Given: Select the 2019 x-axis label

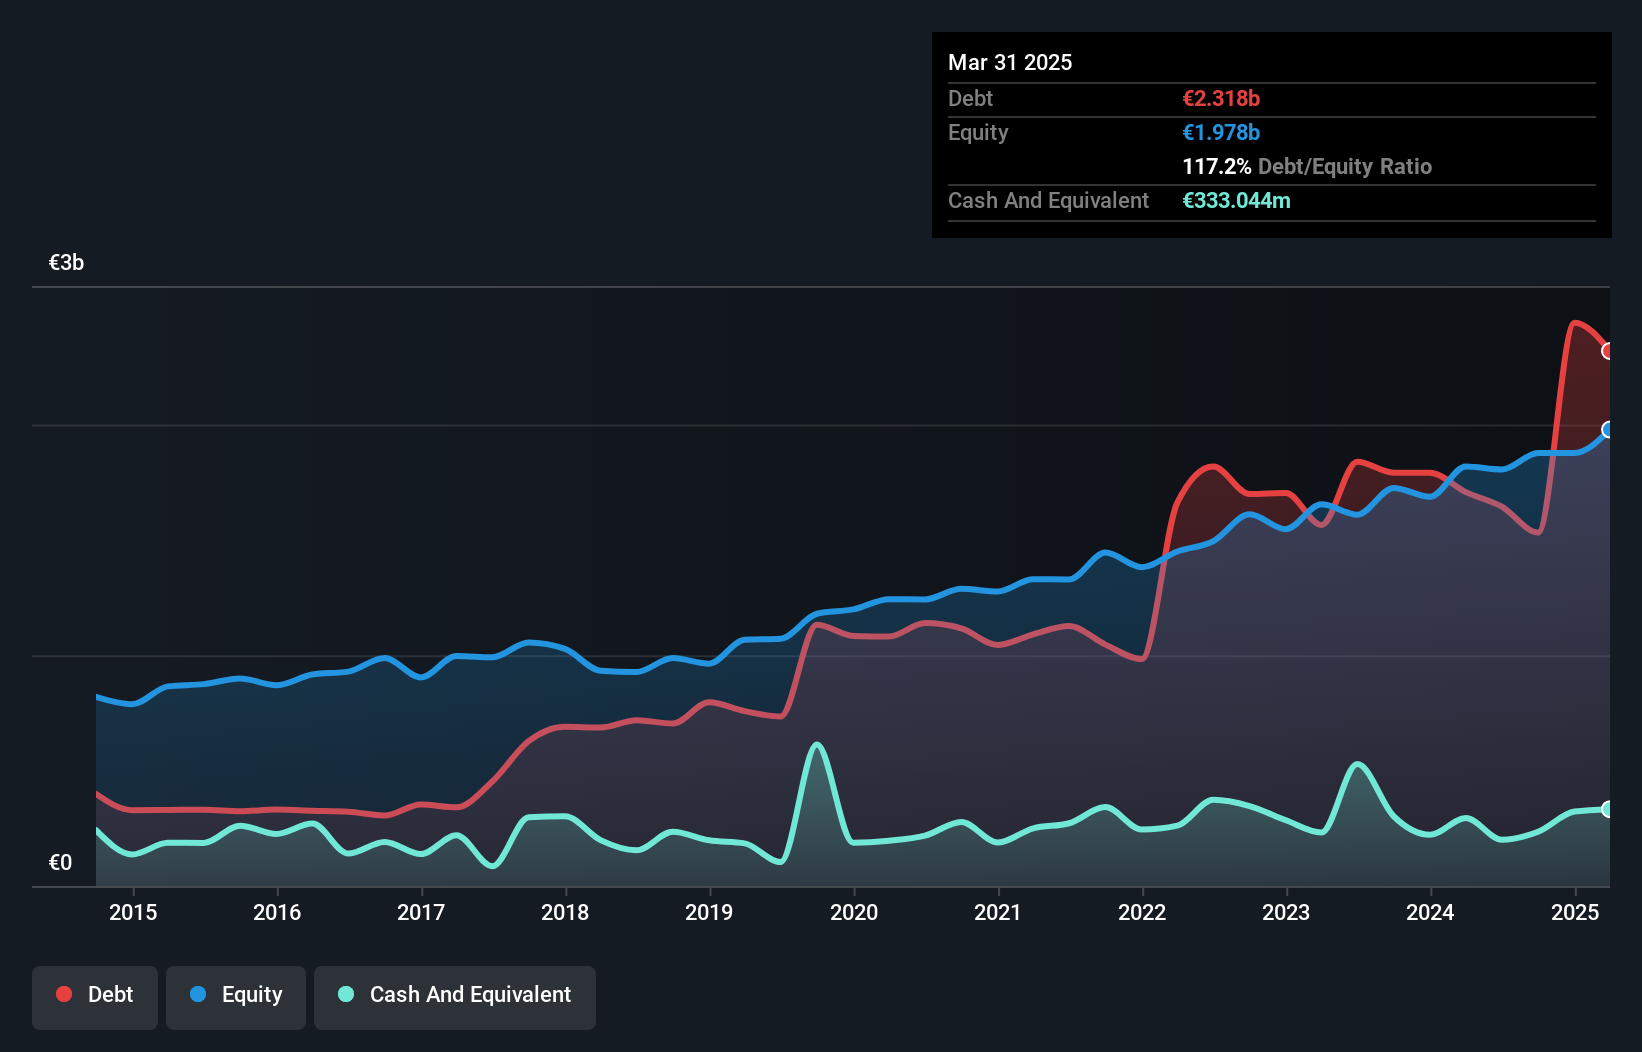Looking at the screenshot, I should click(709, 912).
